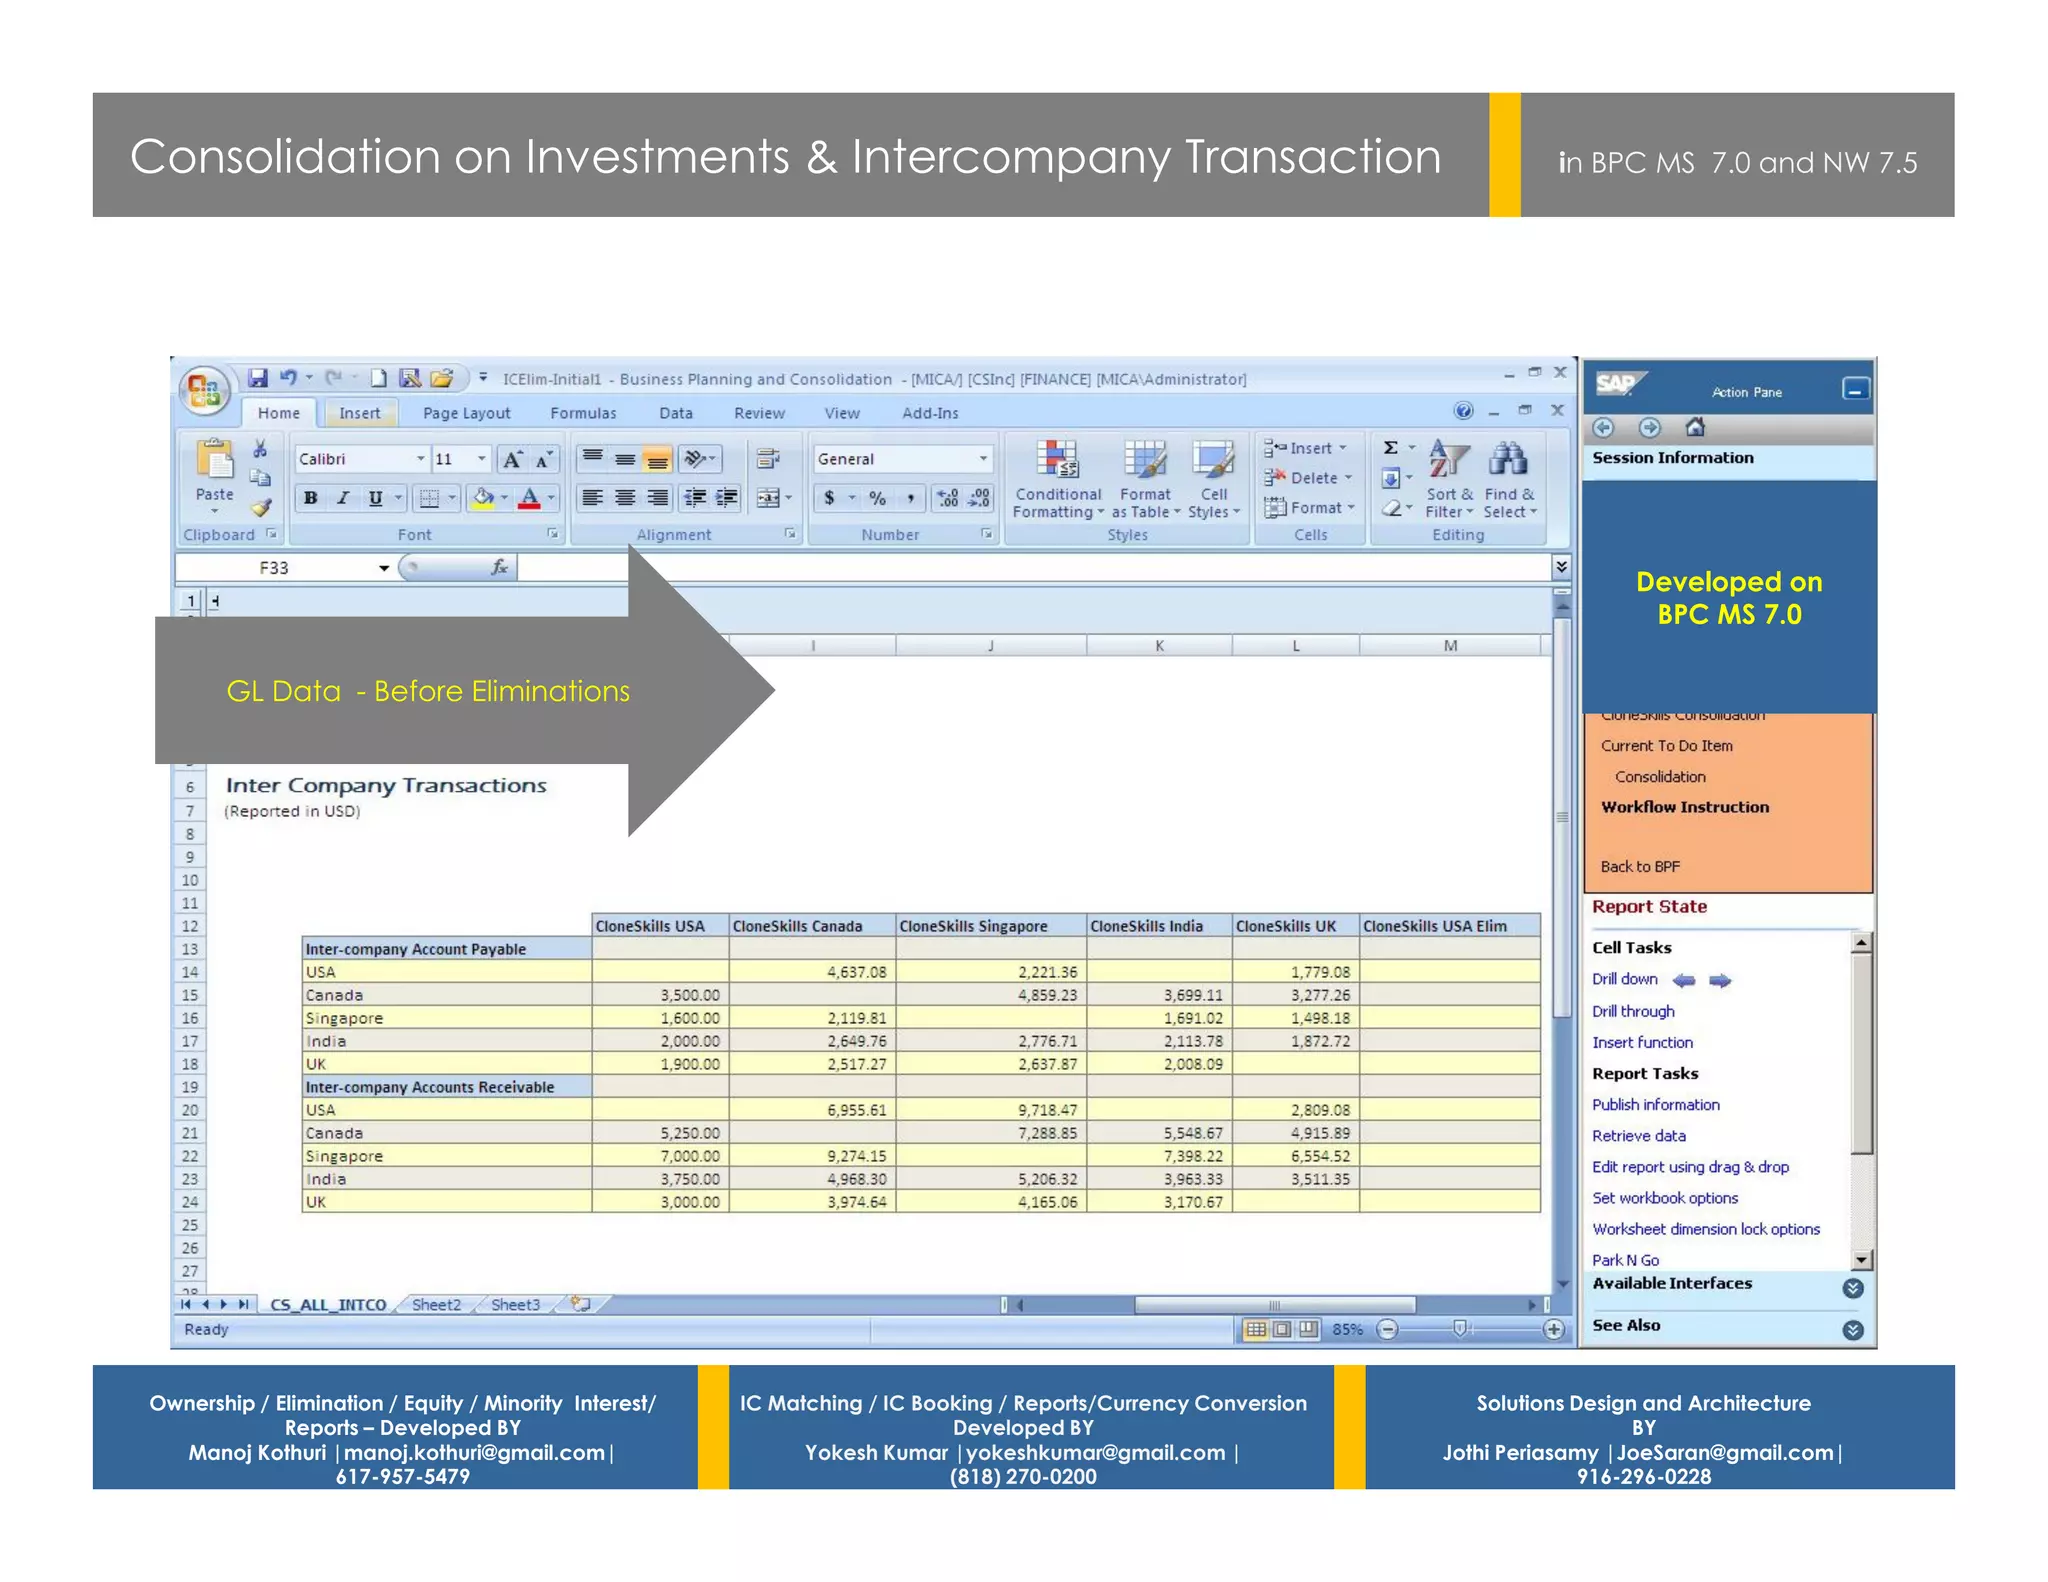Click the red Font Color swatch
The height and width of the screenshot is (1582, 2048).
coord(530,498)
